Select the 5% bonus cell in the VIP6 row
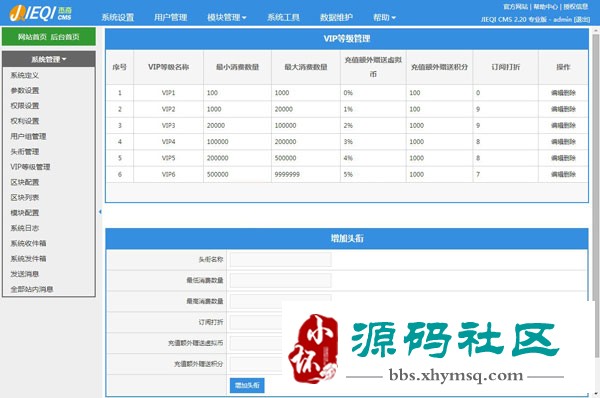600x398 pixels. (373, 175)
